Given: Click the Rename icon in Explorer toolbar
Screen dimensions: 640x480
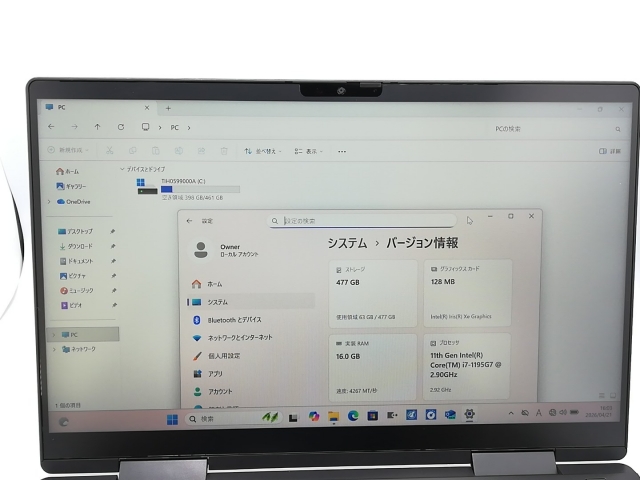Looking at the screenshot, I should 178,151.
